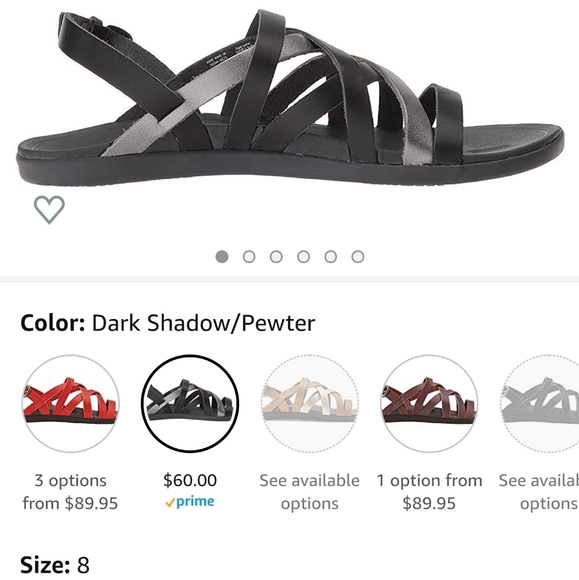This screenshot has height=580, width=579.
Task: Tap the Size: 8 label
Action: click(55, 565)
